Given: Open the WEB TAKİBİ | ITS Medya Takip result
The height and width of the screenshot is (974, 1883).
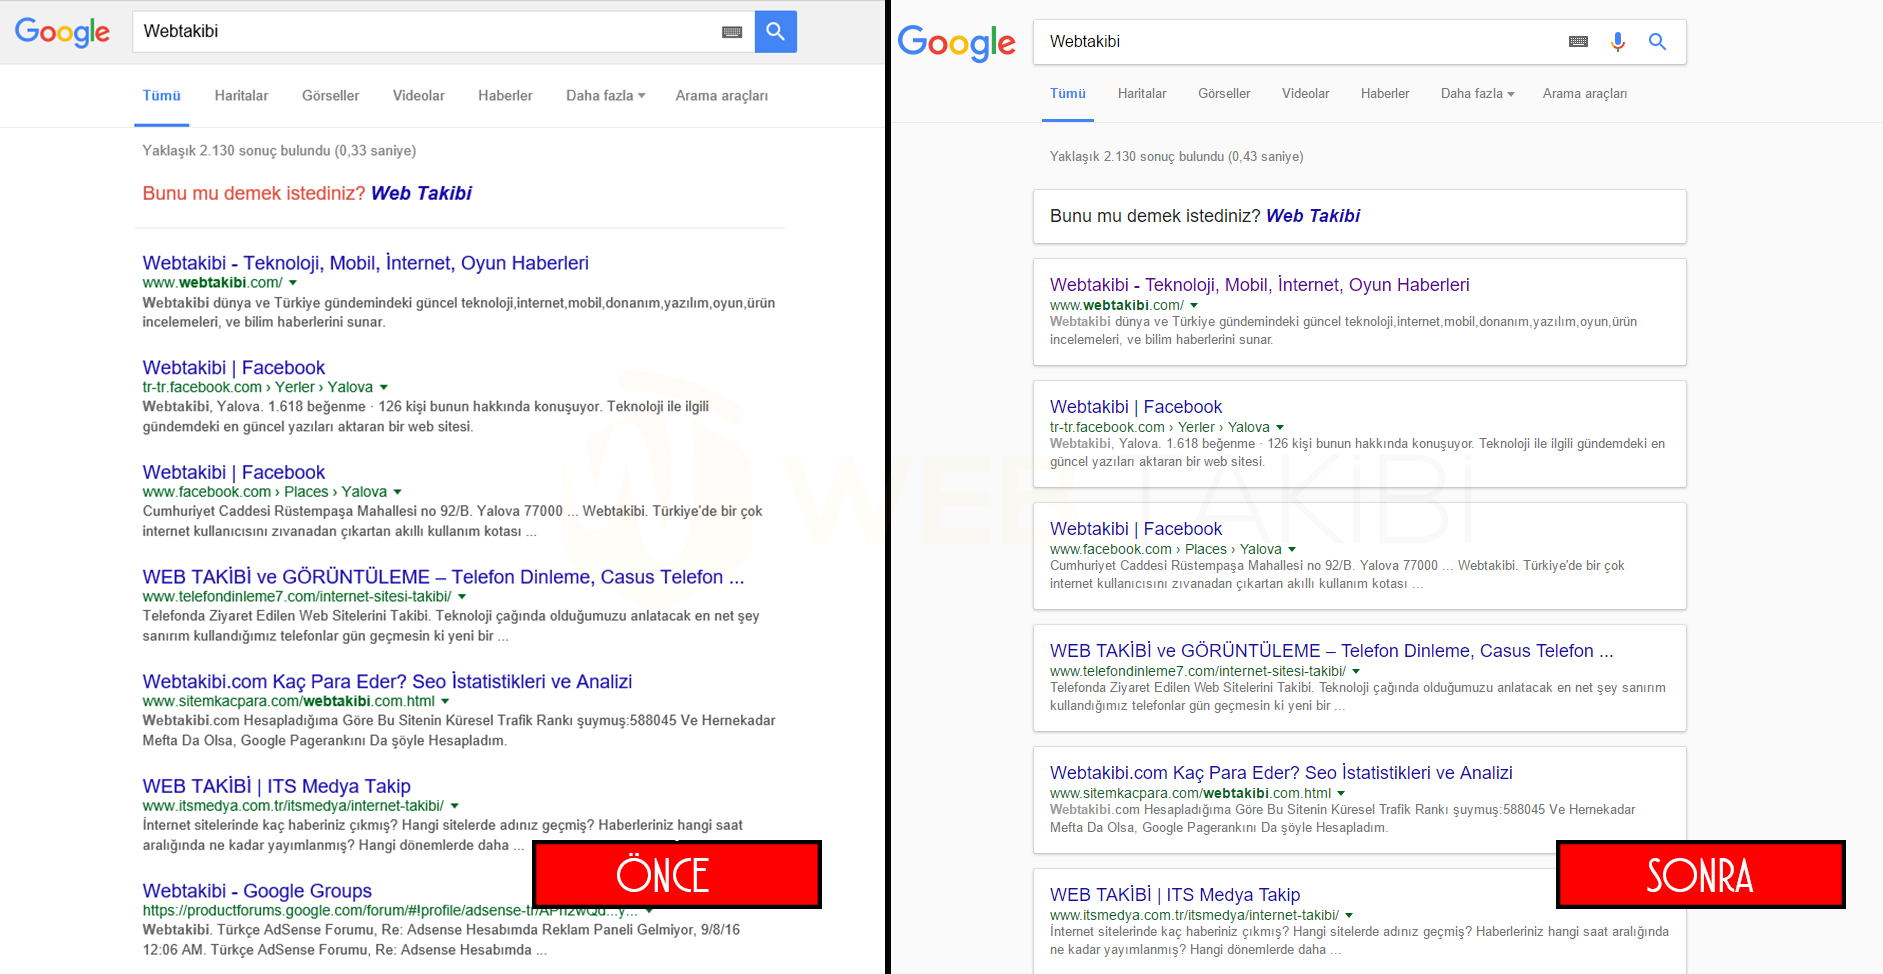Looking at the screenshot, I should pos(276,786).
